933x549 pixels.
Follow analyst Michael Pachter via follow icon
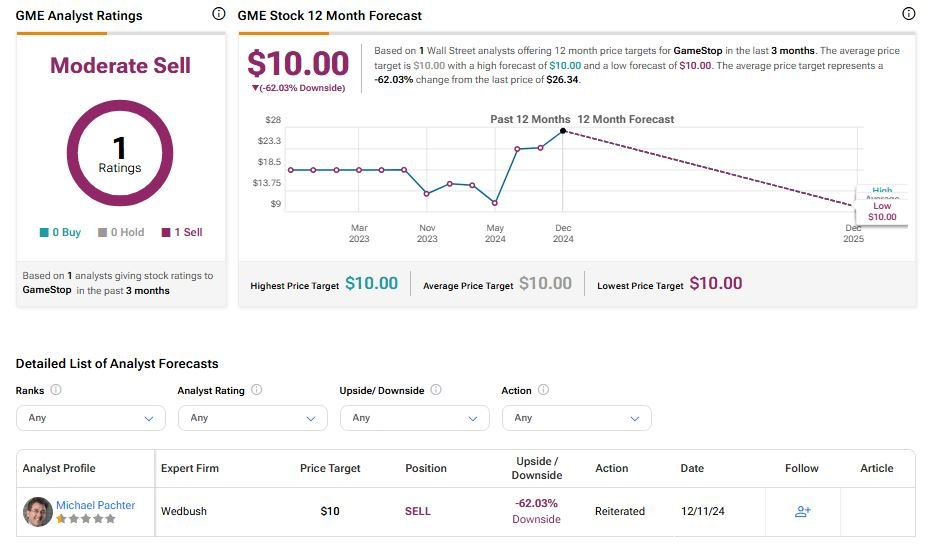(802, 511)
